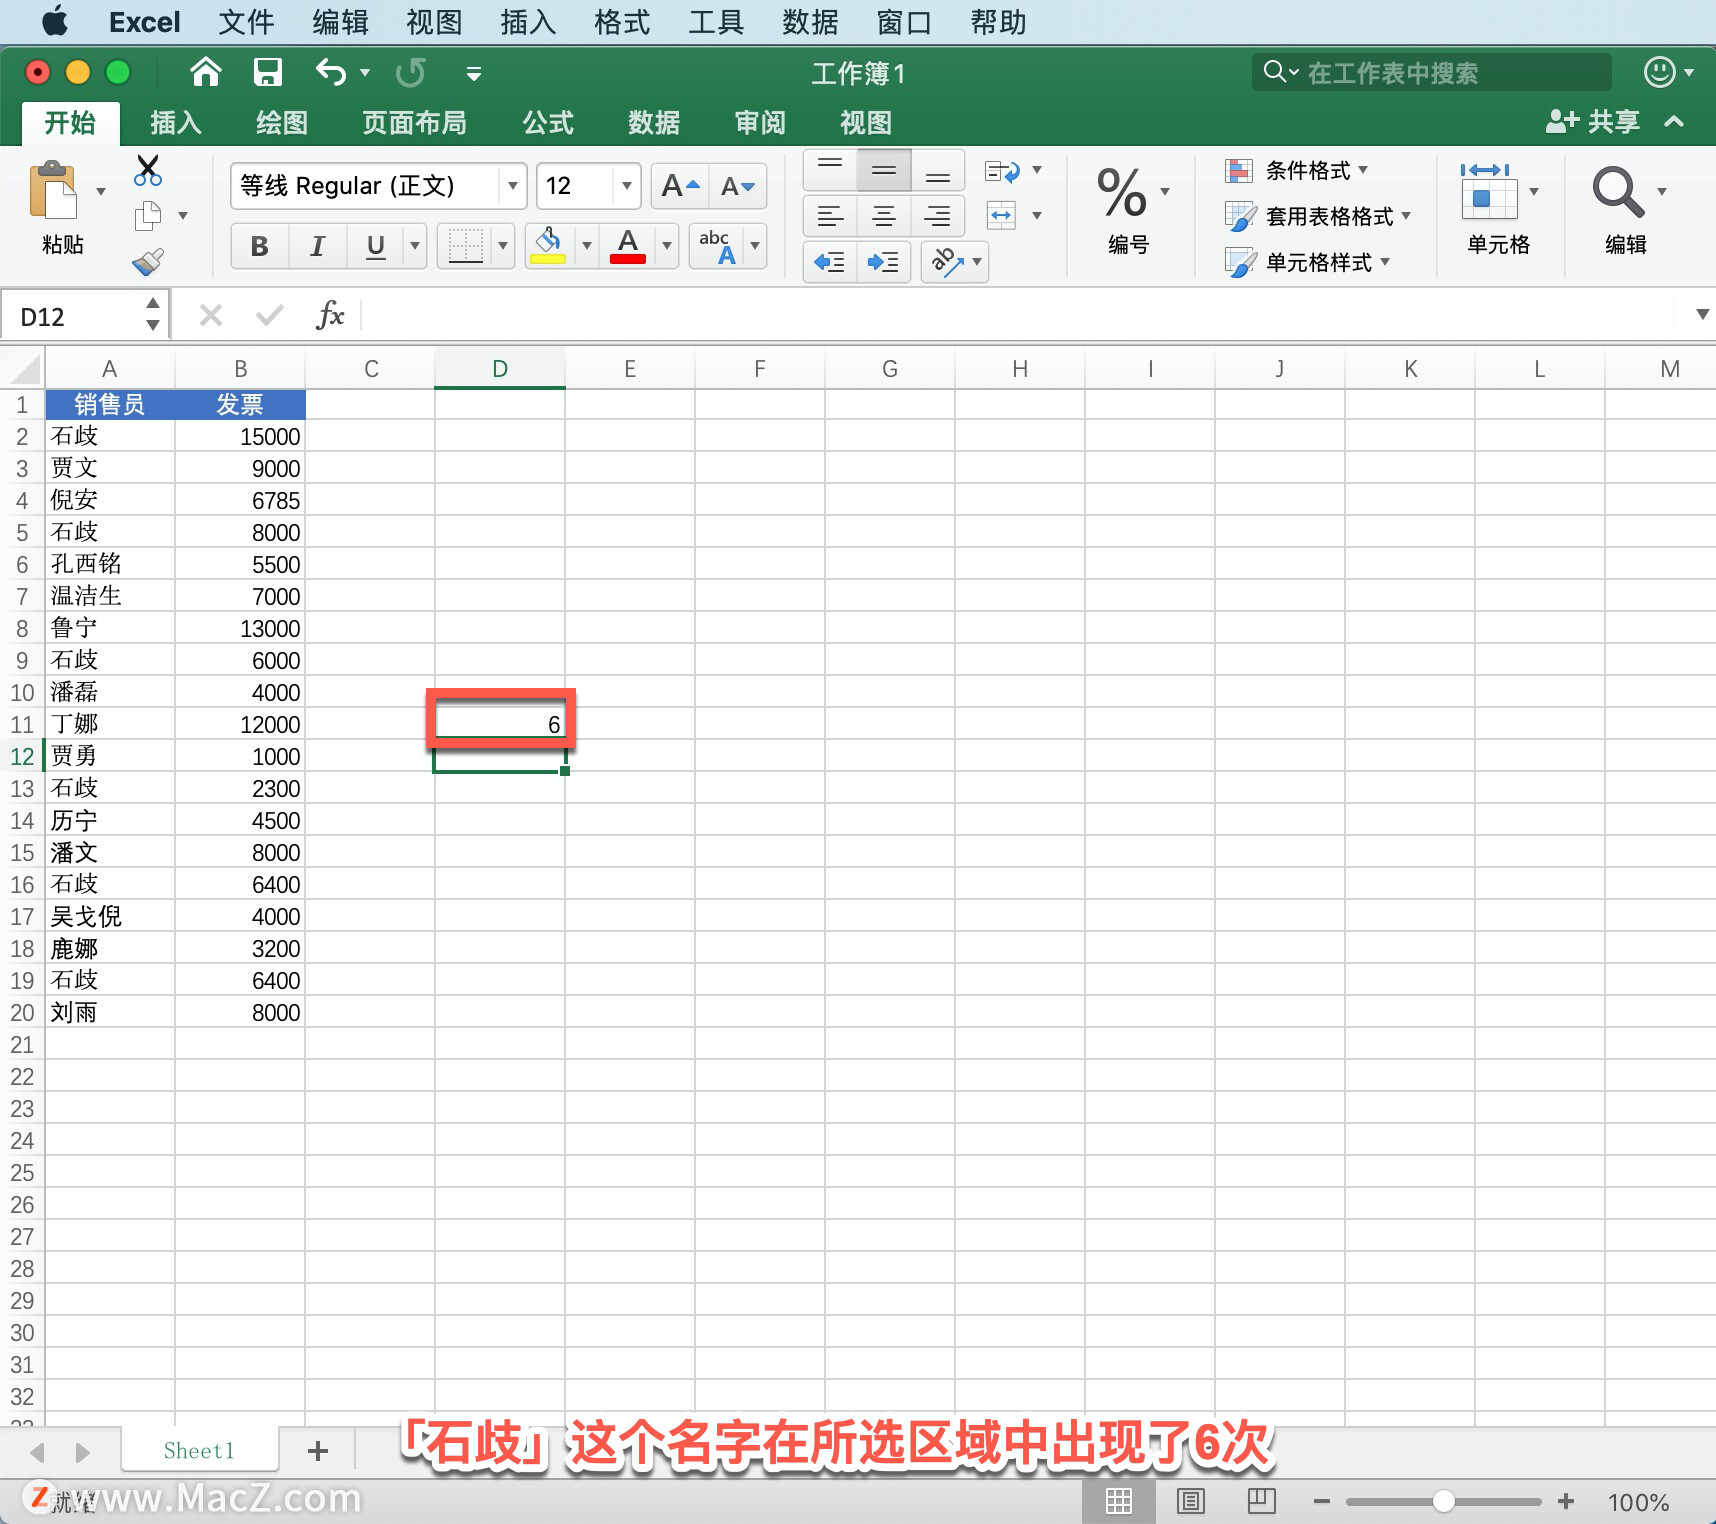Increase indent in the cell
The width and height of the screenshot is (1716, 1524).
pos(883,262)
